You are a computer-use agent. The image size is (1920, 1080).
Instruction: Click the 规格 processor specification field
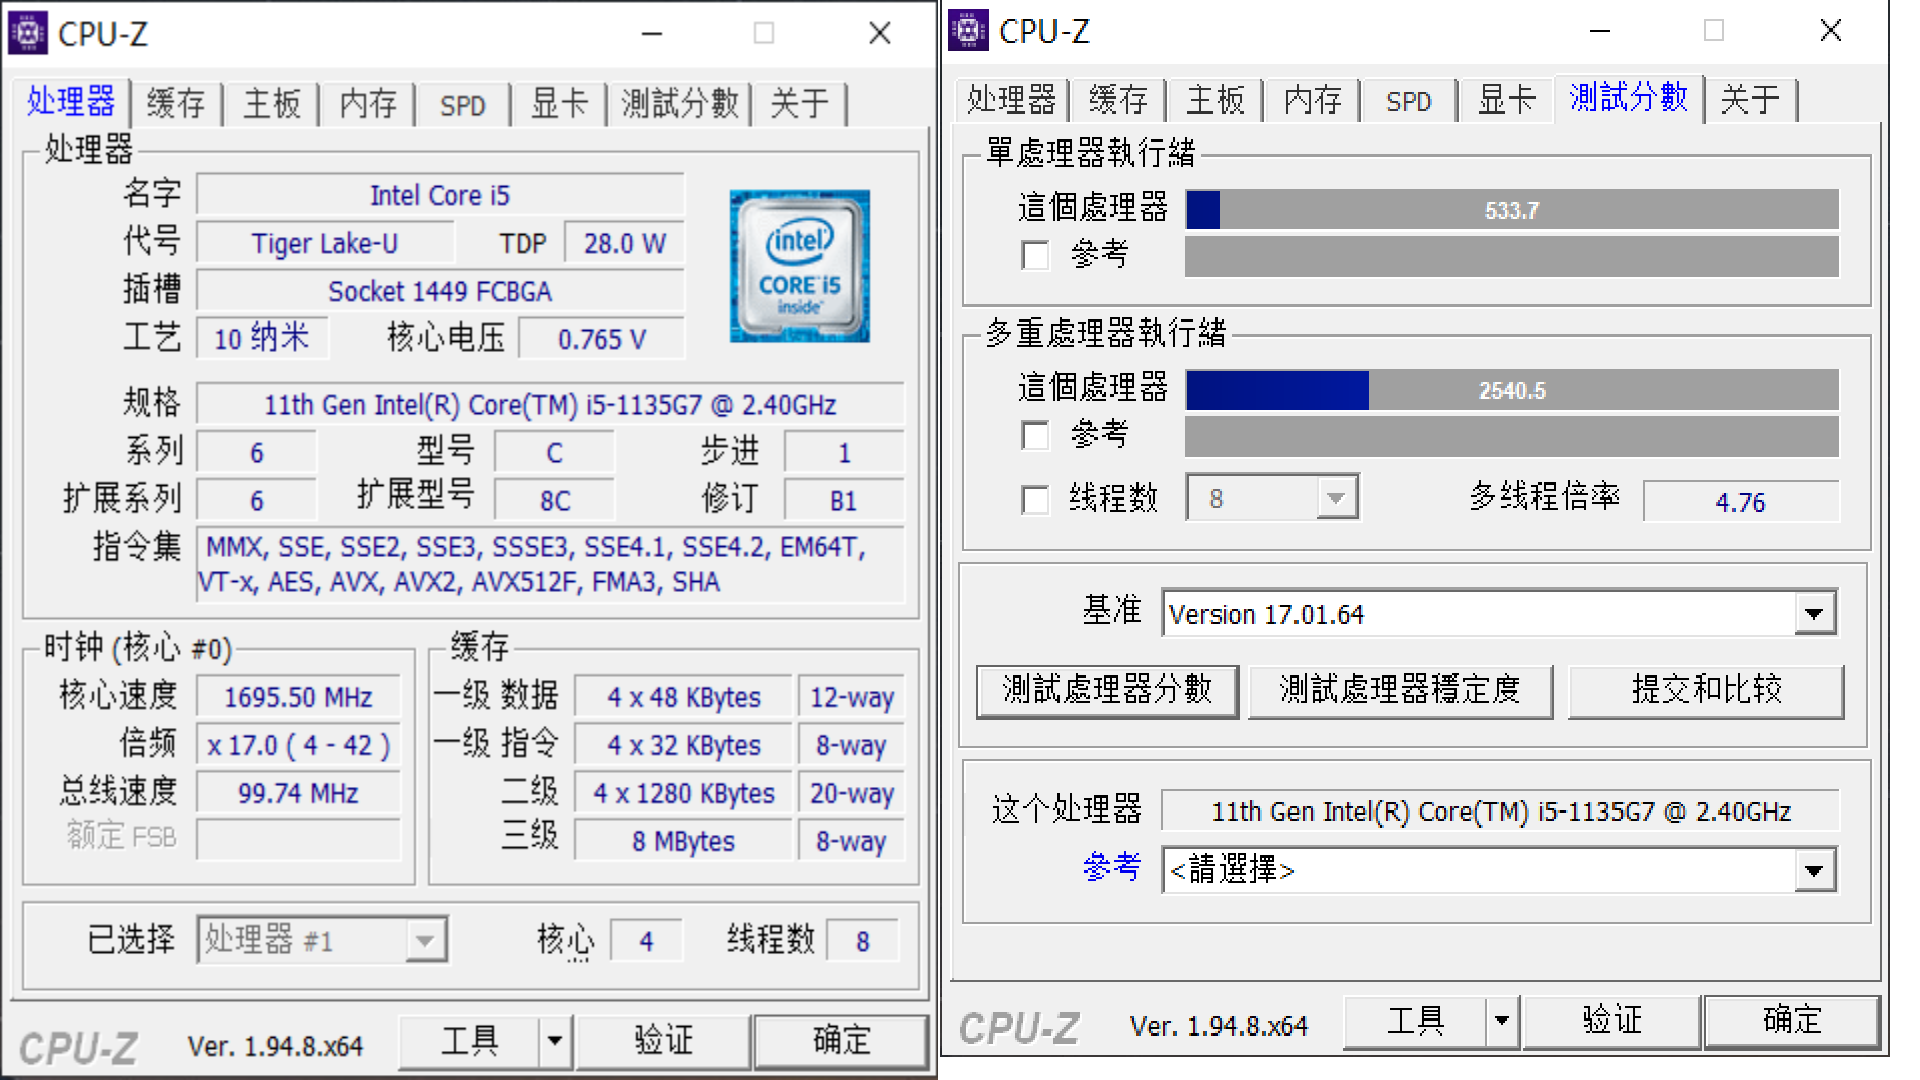pos(549,405)
